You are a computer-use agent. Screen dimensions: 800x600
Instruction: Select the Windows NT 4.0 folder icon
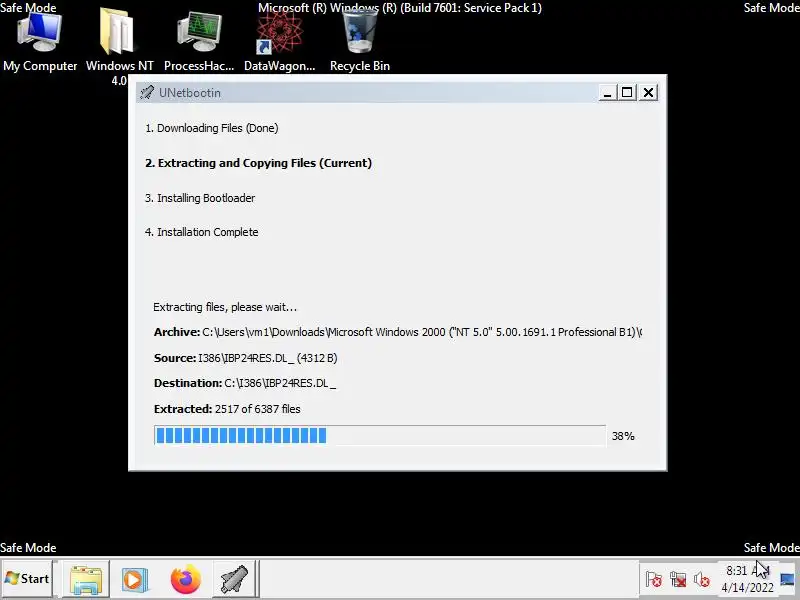point(119,47)
